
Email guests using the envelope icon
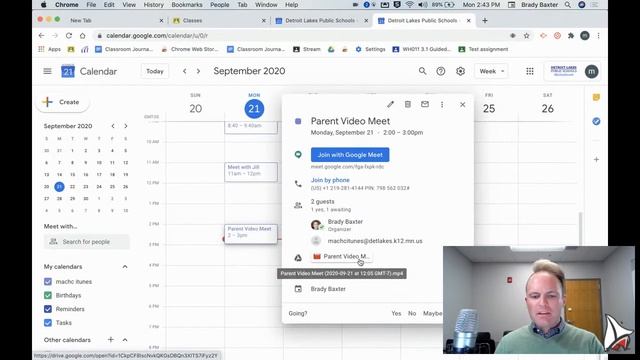pos(425,104)
